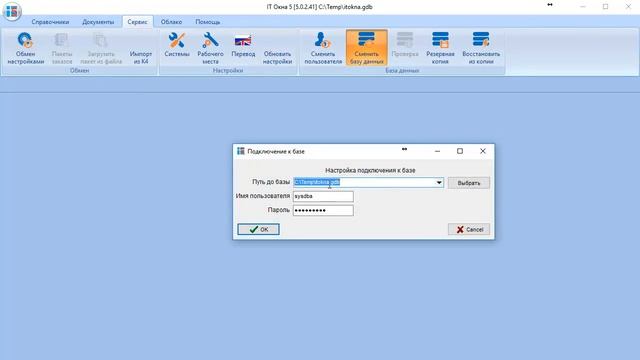The image size is (640, 360).
Task: Click the greyed Проверка icon
Action: pos(404,45)
